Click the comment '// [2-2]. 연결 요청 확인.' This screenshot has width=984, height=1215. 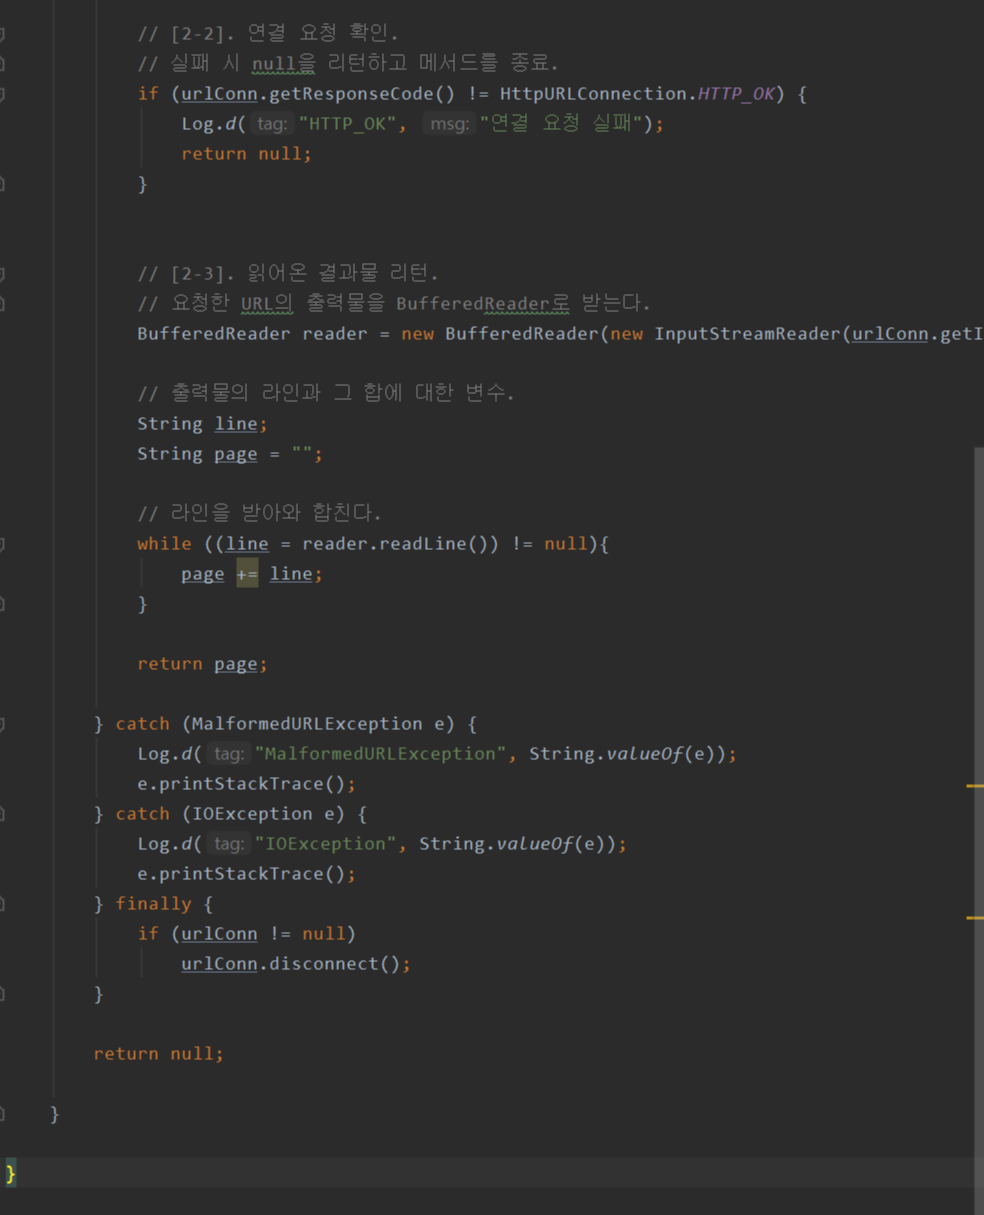click(268, 34)
